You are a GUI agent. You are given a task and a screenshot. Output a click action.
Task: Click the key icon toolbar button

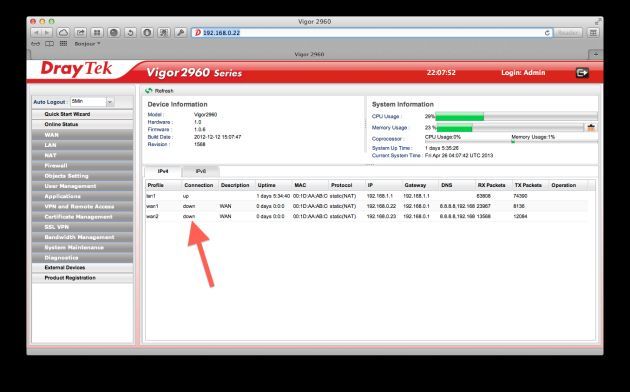click(x=181, y=33)
